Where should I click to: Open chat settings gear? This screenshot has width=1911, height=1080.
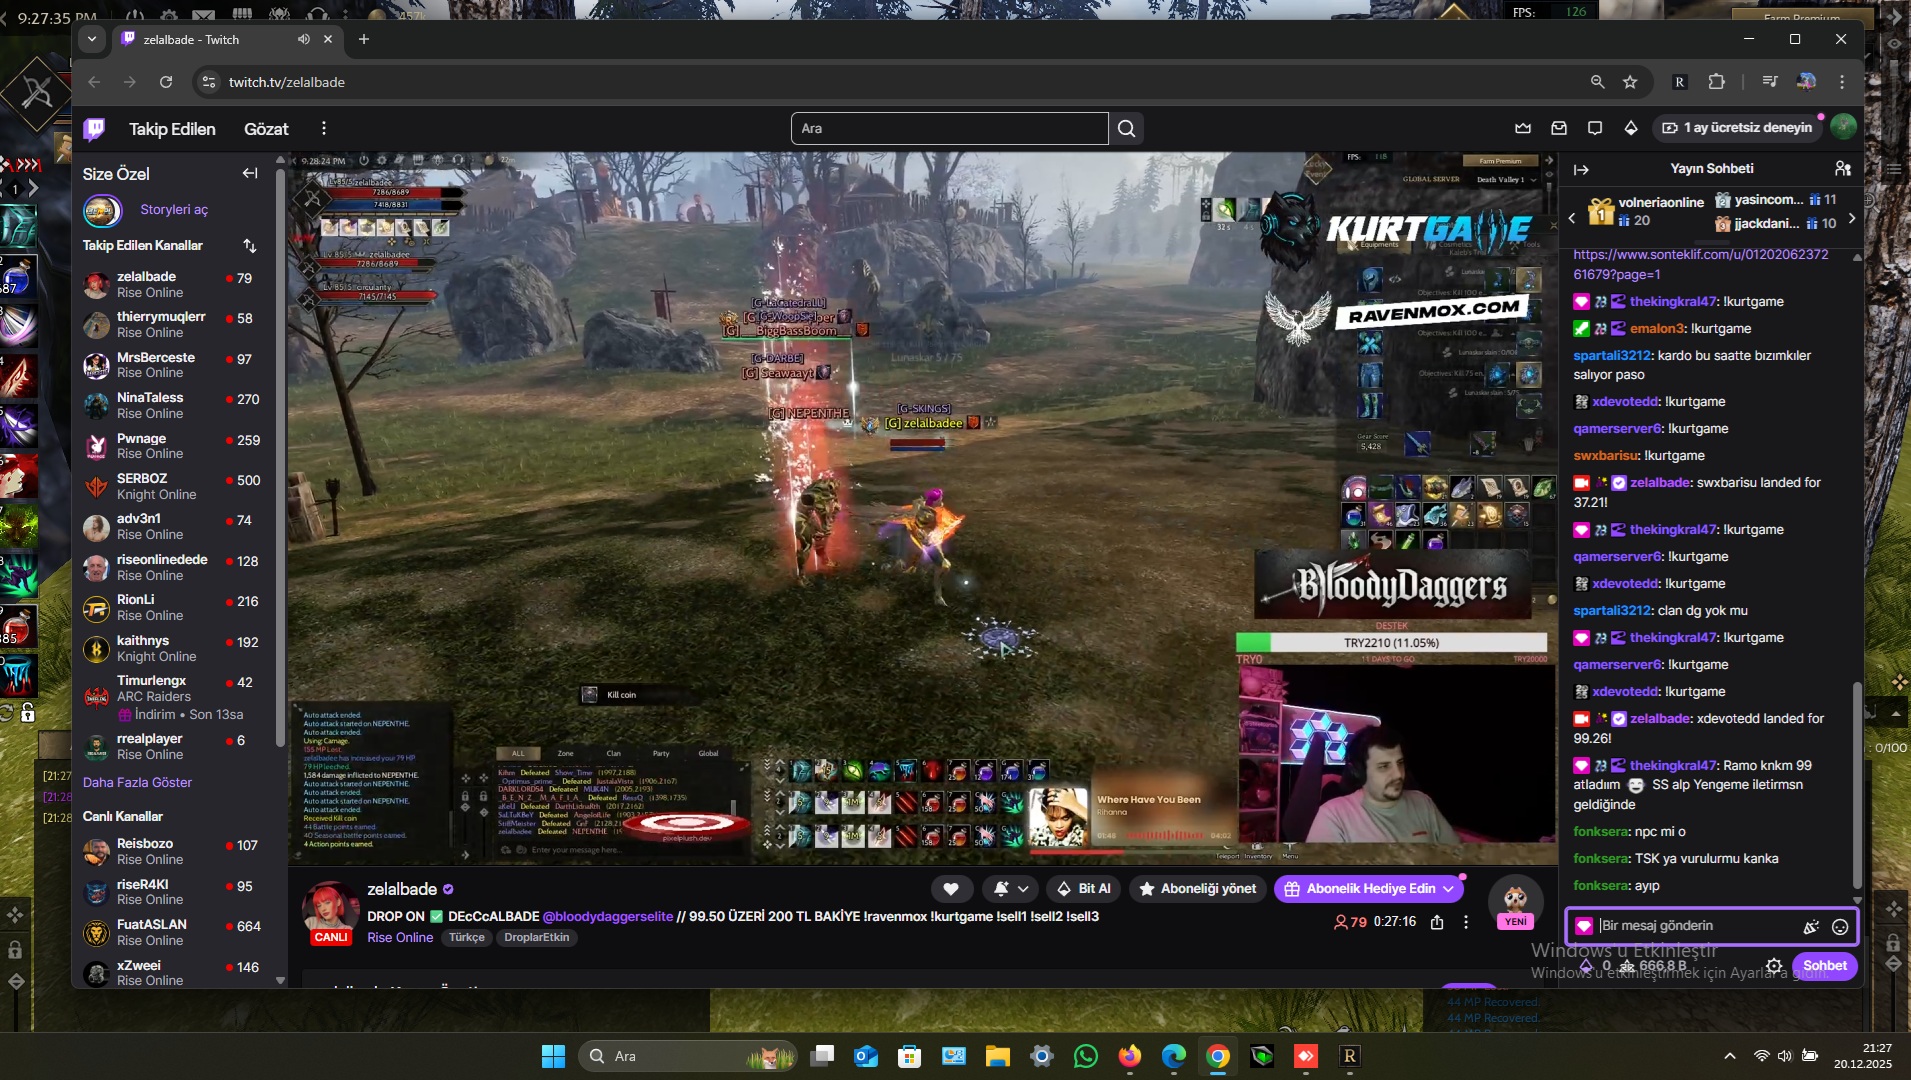(1774, 965)
